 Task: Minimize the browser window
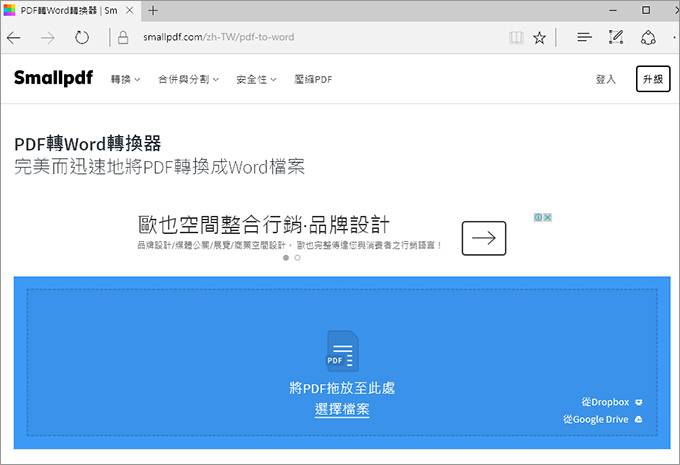point(613,10)
